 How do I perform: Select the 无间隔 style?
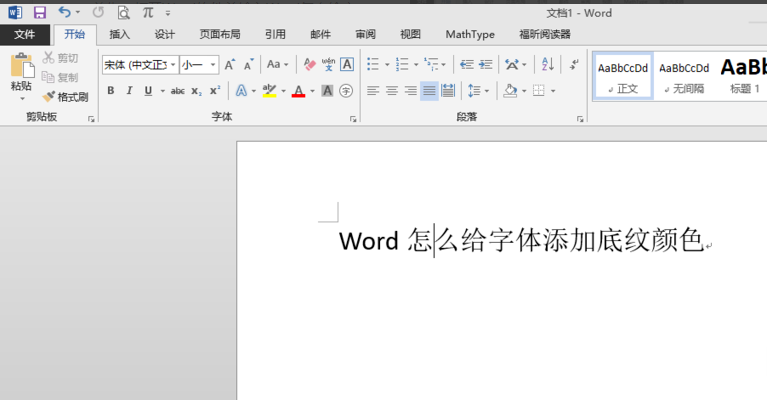pyautogui.click(x=684, y=77)
